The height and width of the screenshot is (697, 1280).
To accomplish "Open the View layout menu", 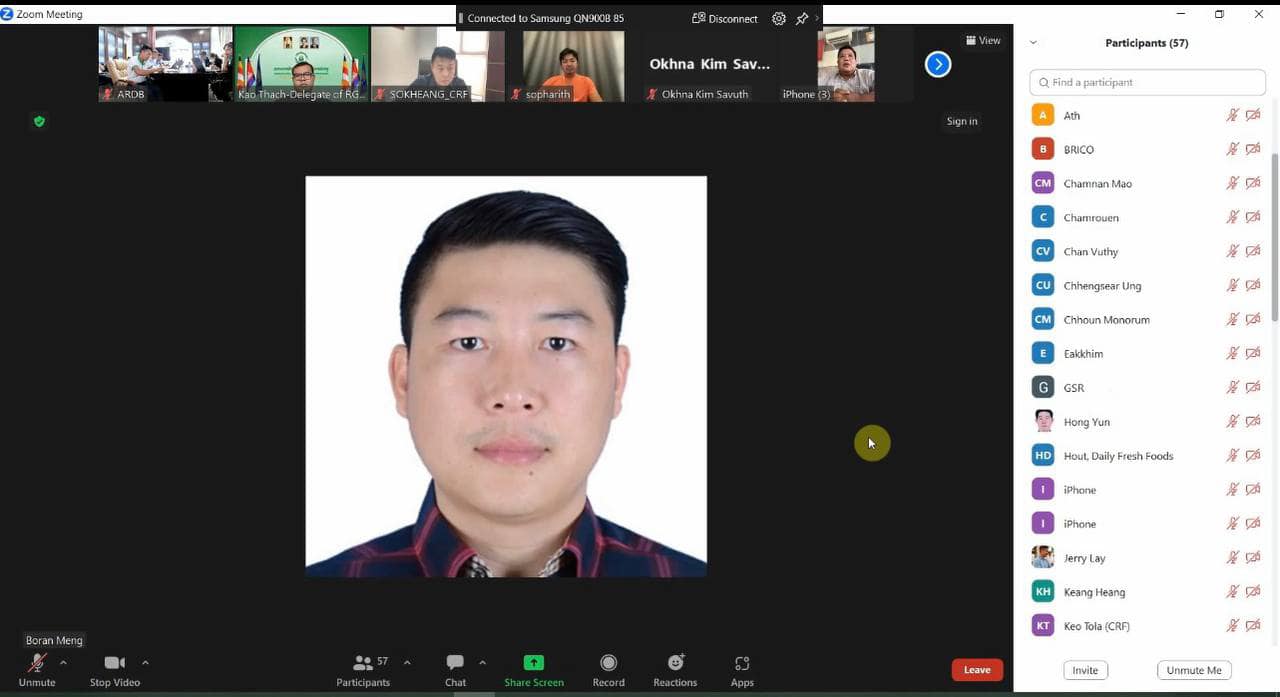I will coord(983,40).
